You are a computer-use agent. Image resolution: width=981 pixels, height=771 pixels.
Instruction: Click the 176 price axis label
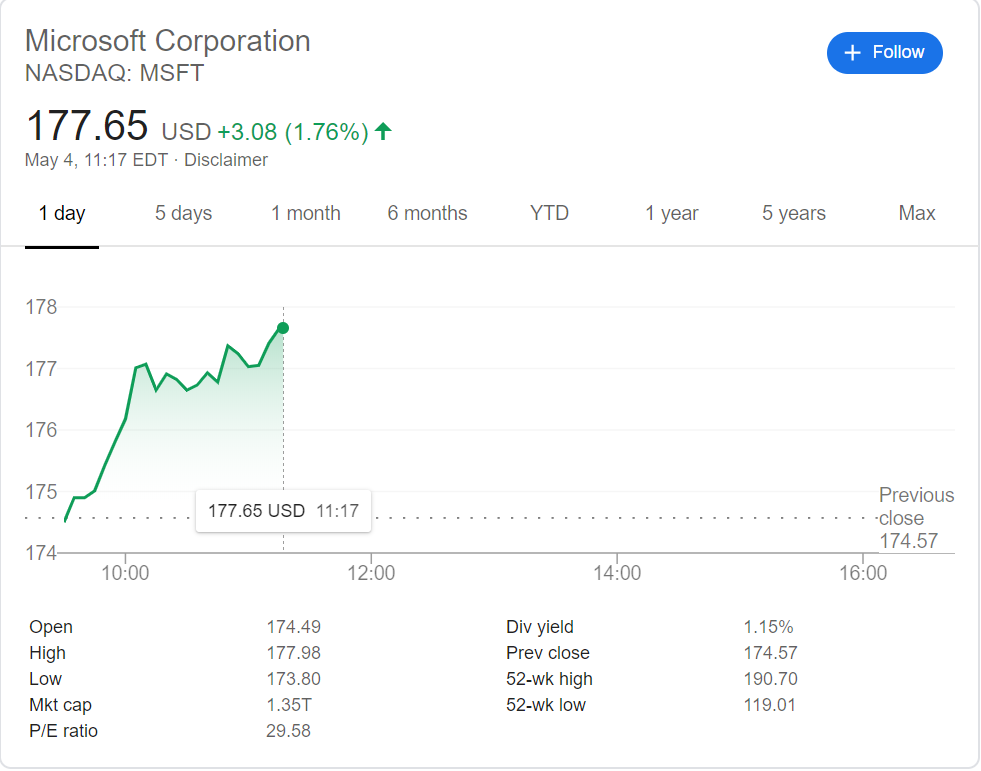coord(41,430)
